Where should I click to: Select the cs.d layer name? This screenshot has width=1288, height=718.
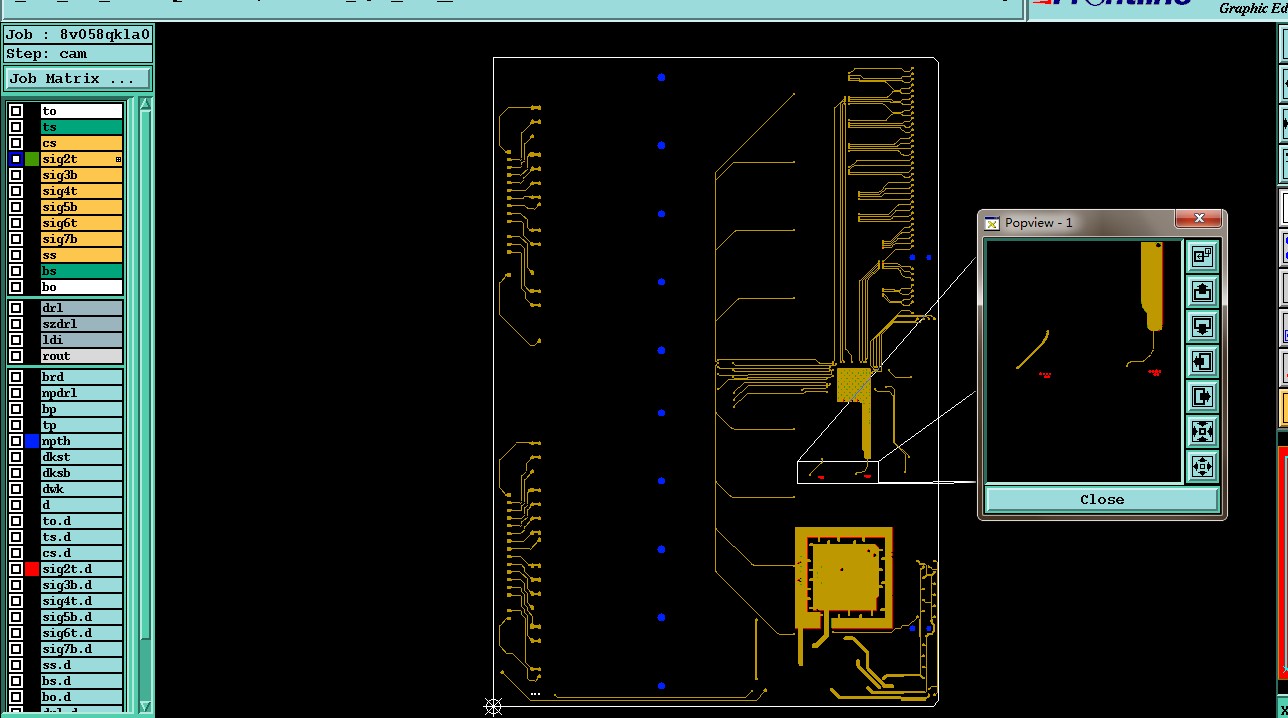(82, 553)
